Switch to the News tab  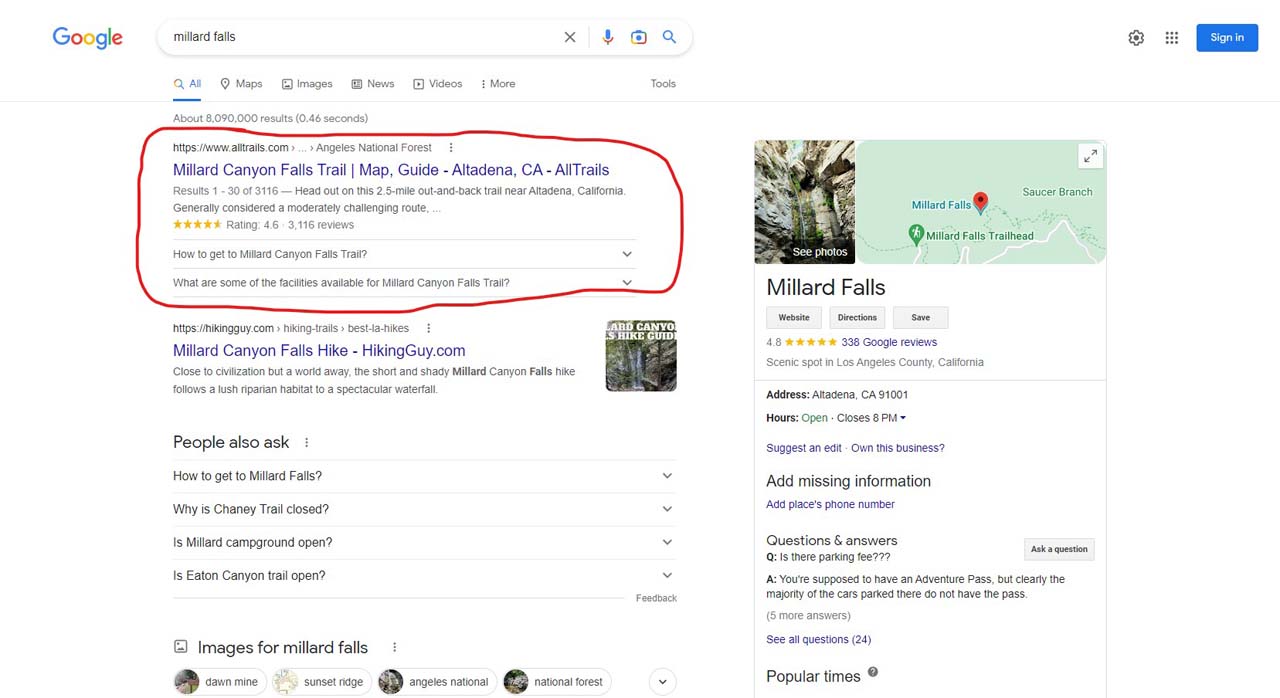pyautogui.click(x=372, y=84)
